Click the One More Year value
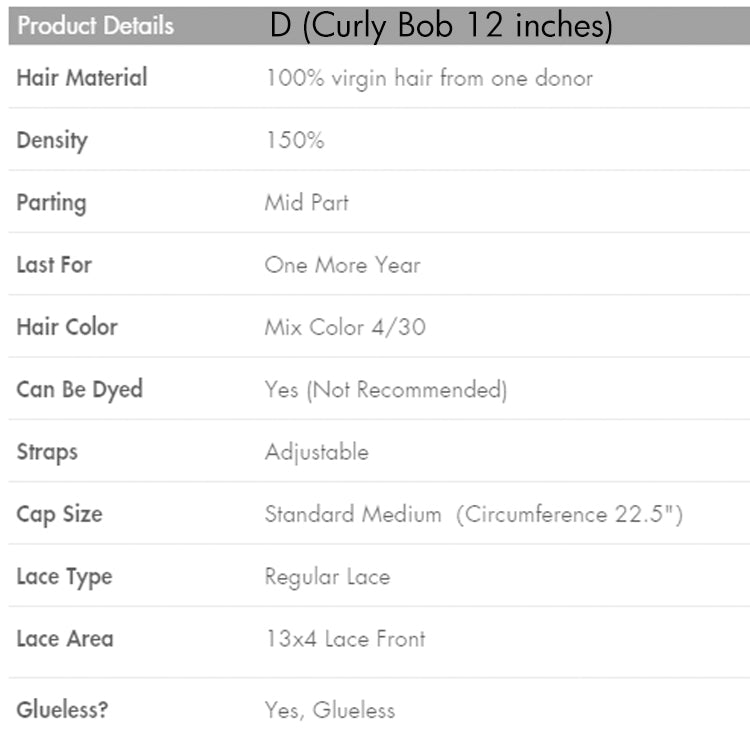The height and width of the screenshot is (750, 750). point(342,265)
